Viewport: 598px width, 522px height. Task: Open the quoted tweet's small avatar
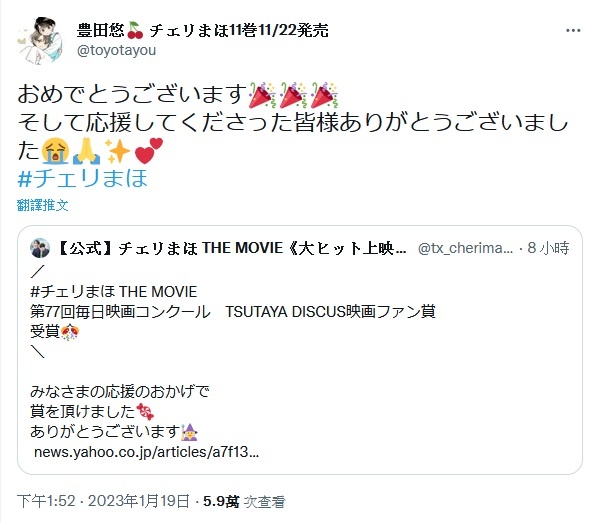pyautogui.click(x=40, y=248)
